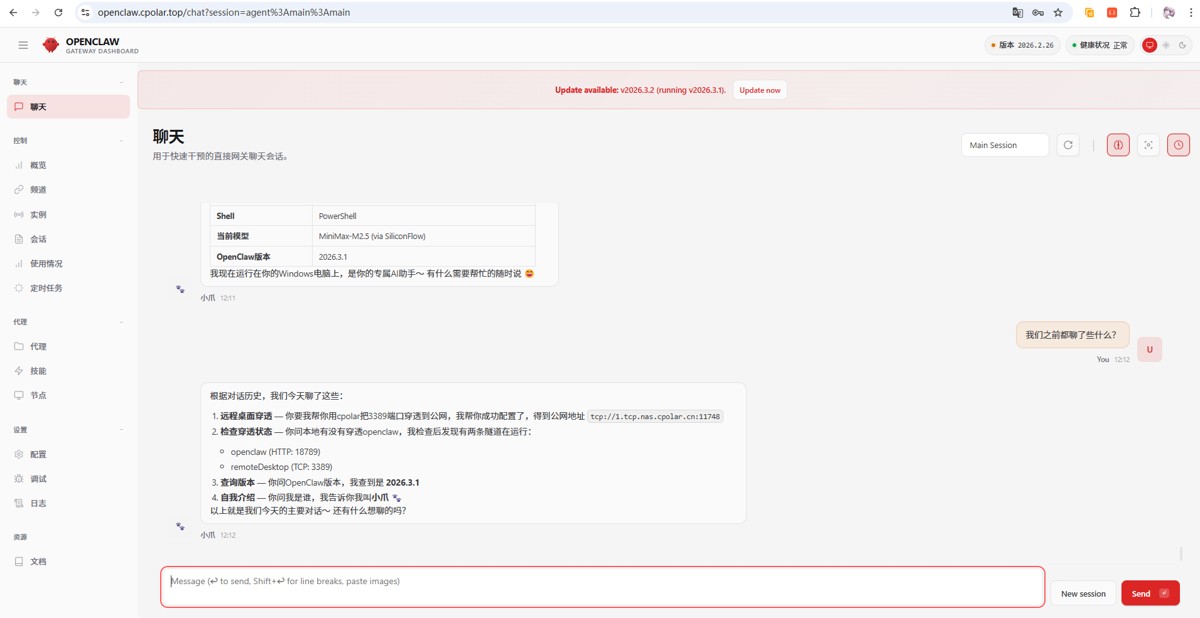Open 文档 under 资源
Screen dimensions: 1200x618
(x=69, y=562)
